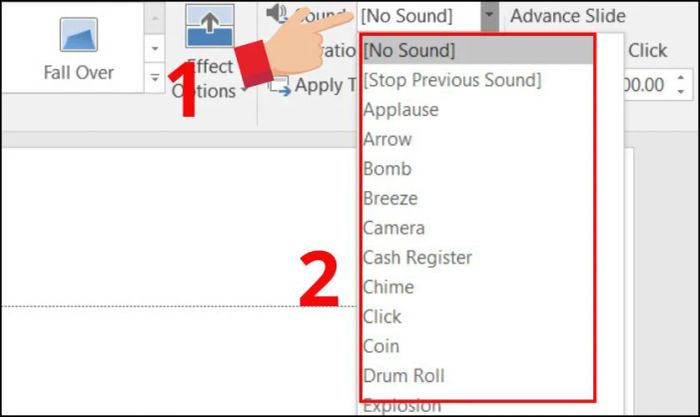Expand the full transitions gallery
This screenshot has height=417, width=700.
click(x=155, y=78)
